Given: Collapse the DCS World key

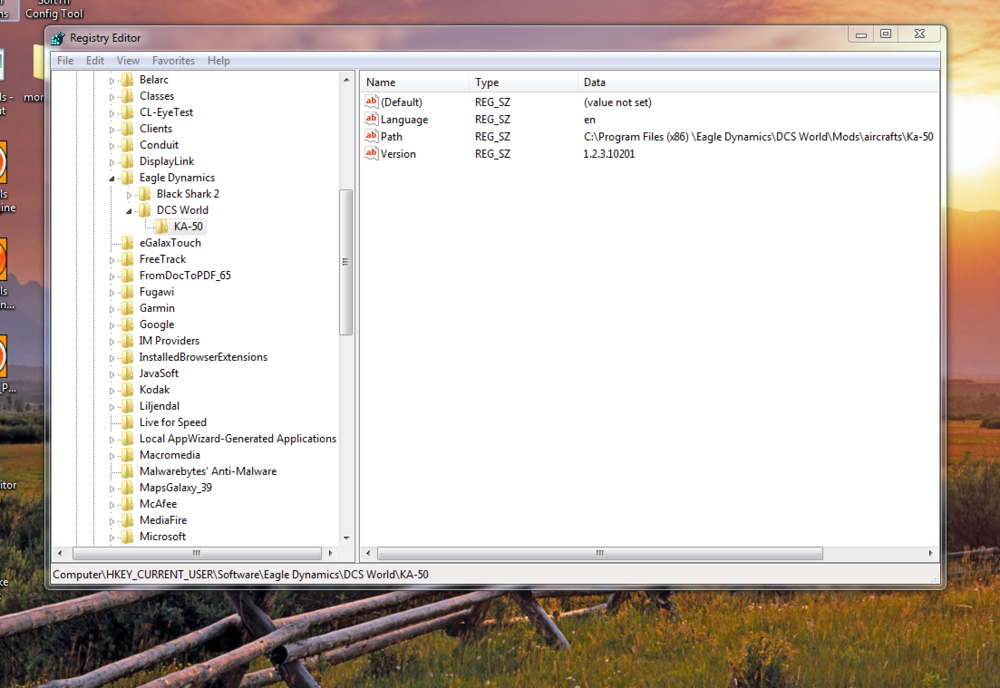Looking at the screenshot, I should click(x=129, y=211).
